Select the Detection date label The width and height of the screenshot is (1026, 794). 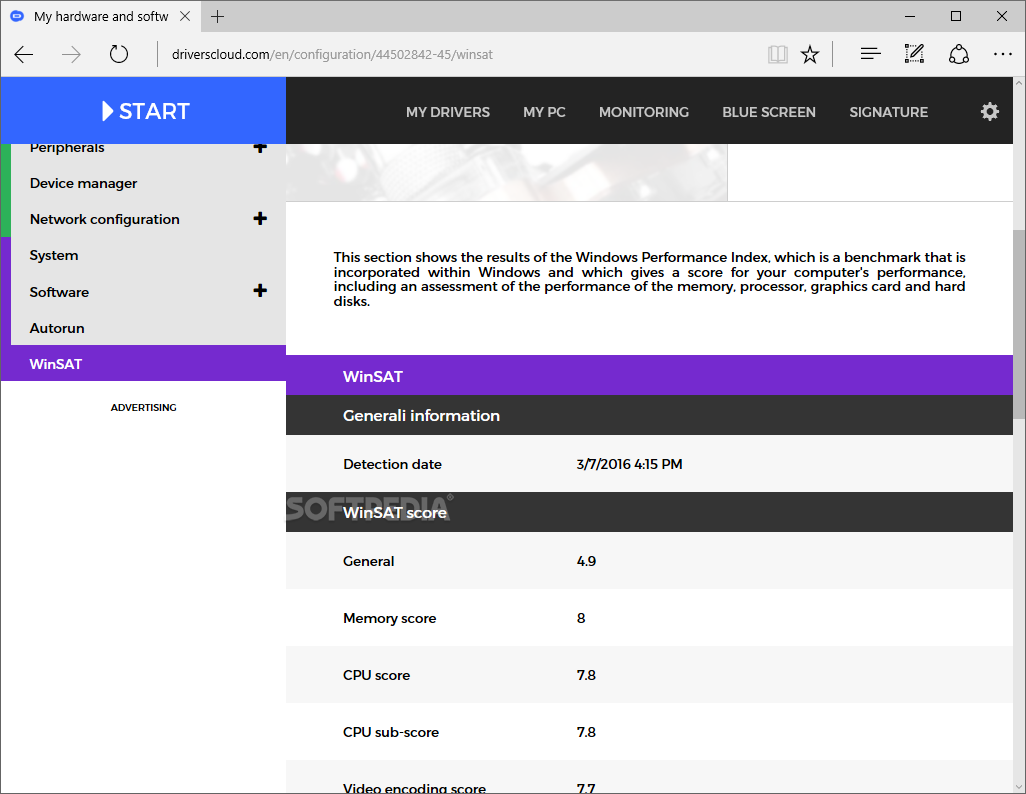pos(392,464)
